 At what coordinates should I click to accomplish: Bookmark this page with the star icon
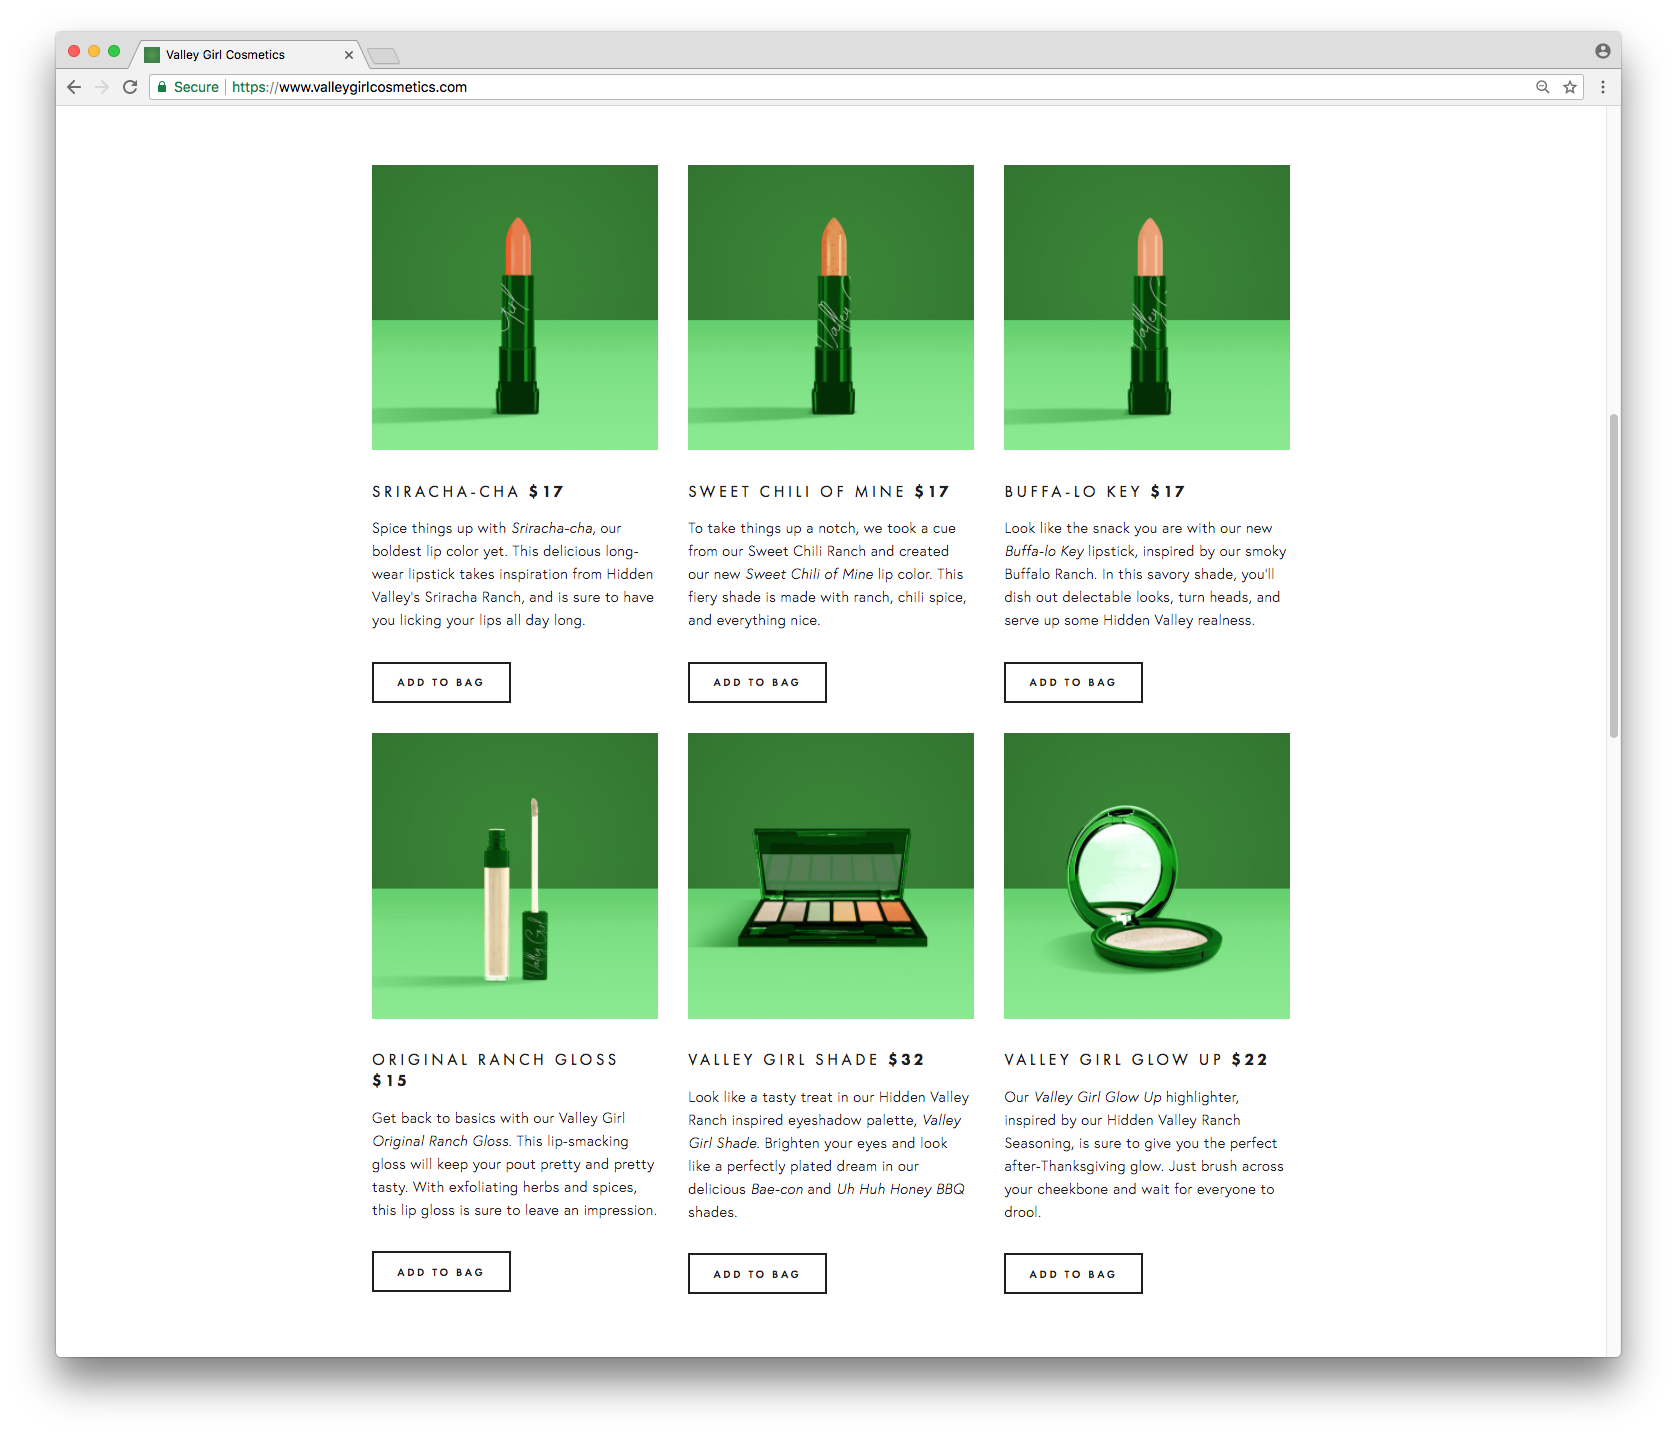click(x=1570, y=87)
